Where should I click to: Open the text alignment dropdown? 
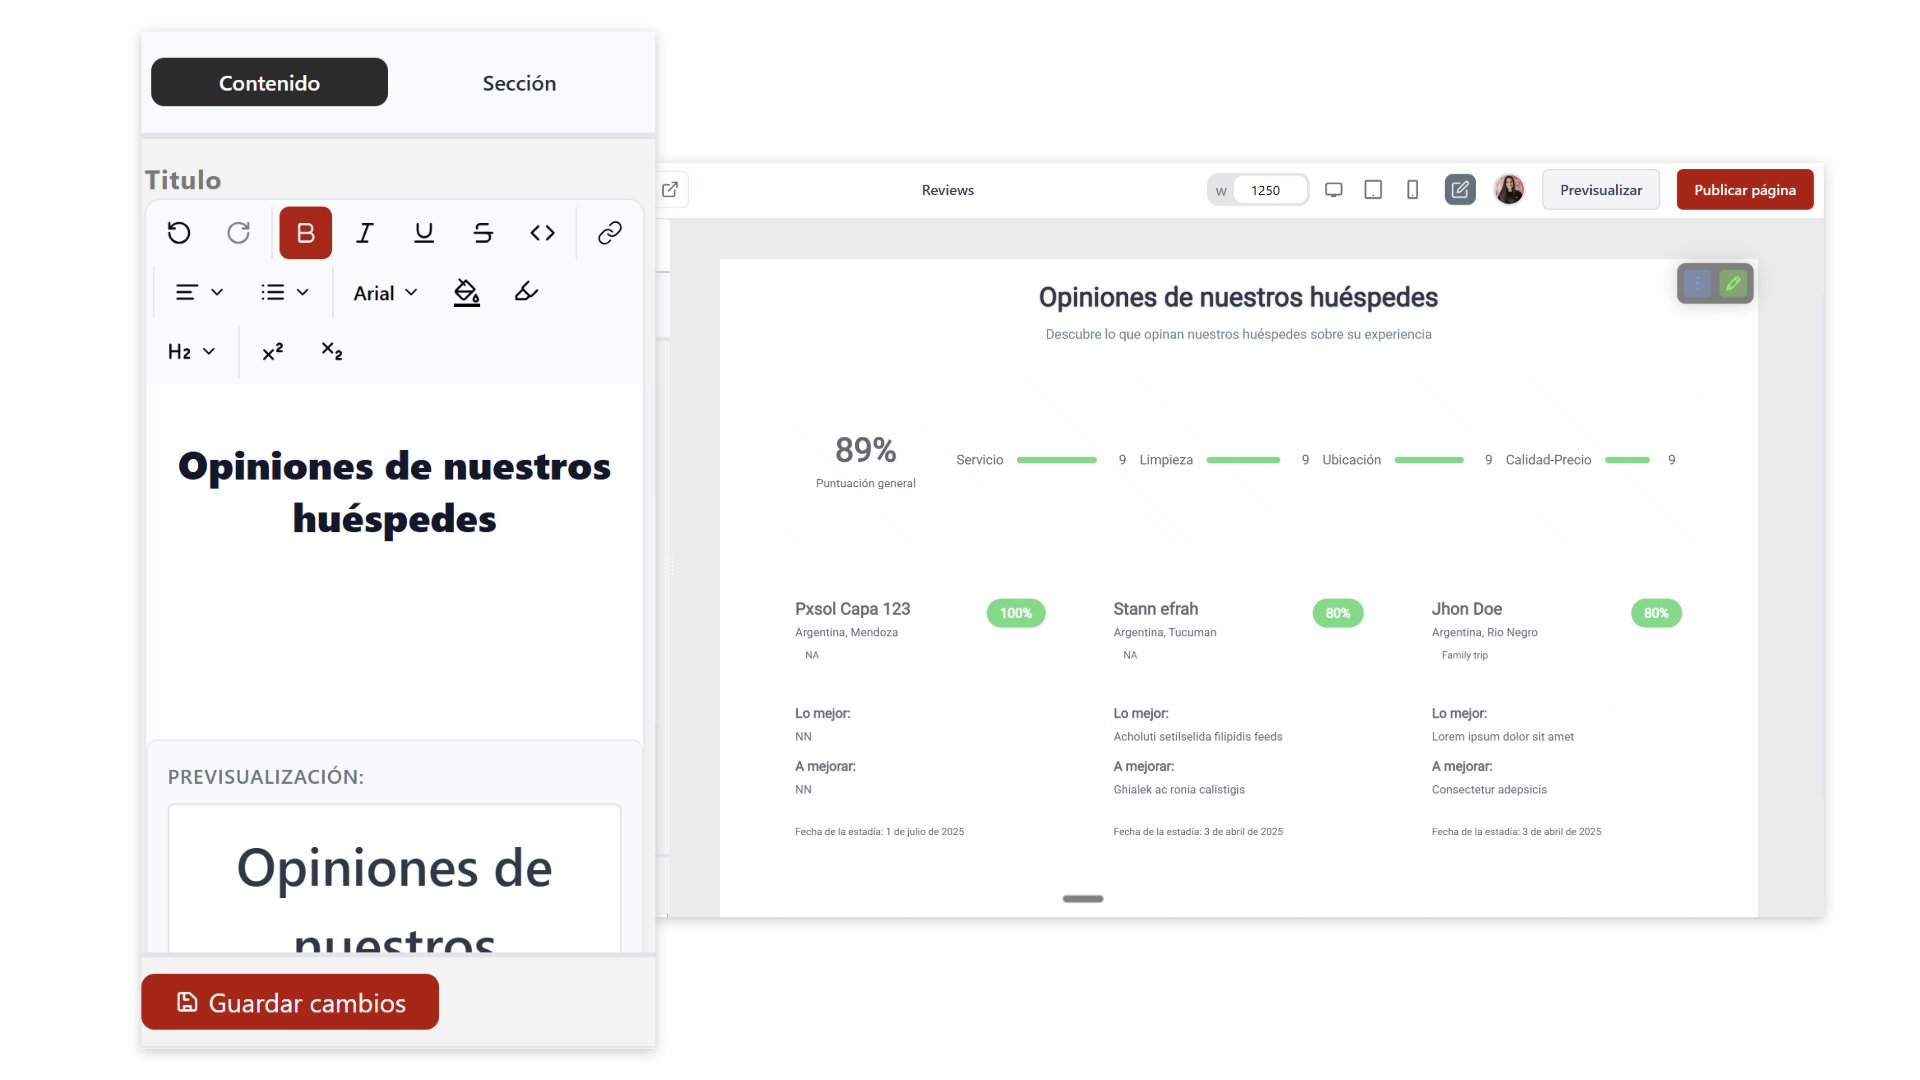199,292
